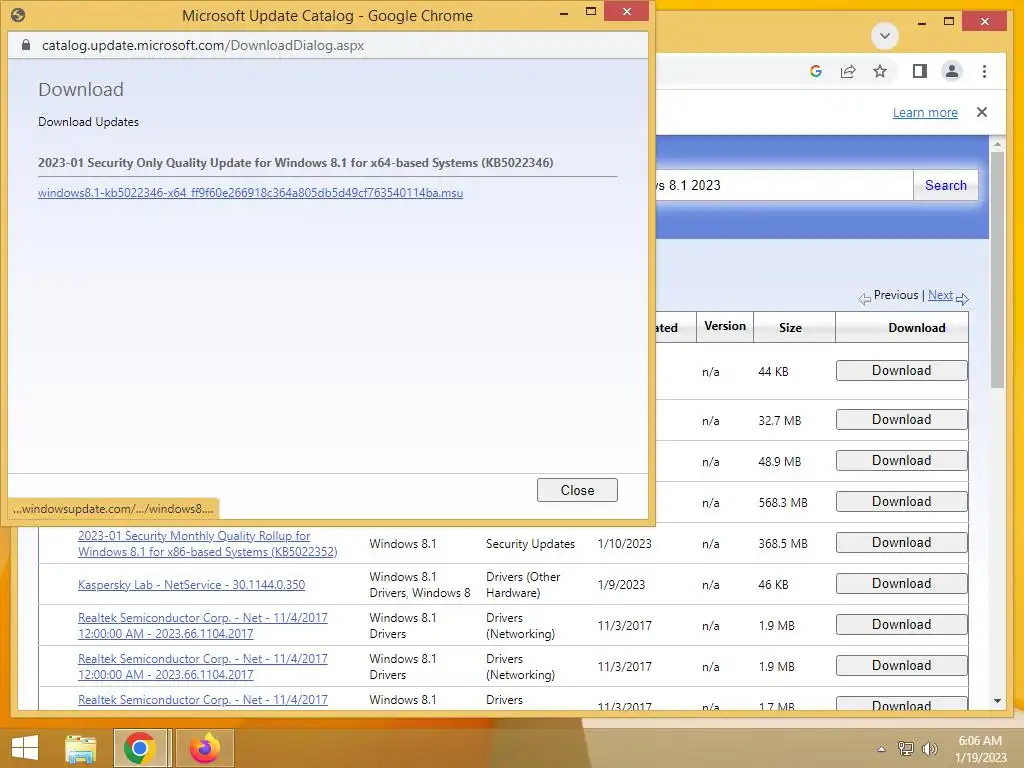
Task: Open the volume speaker tray icon
Action: coord(929,749)
